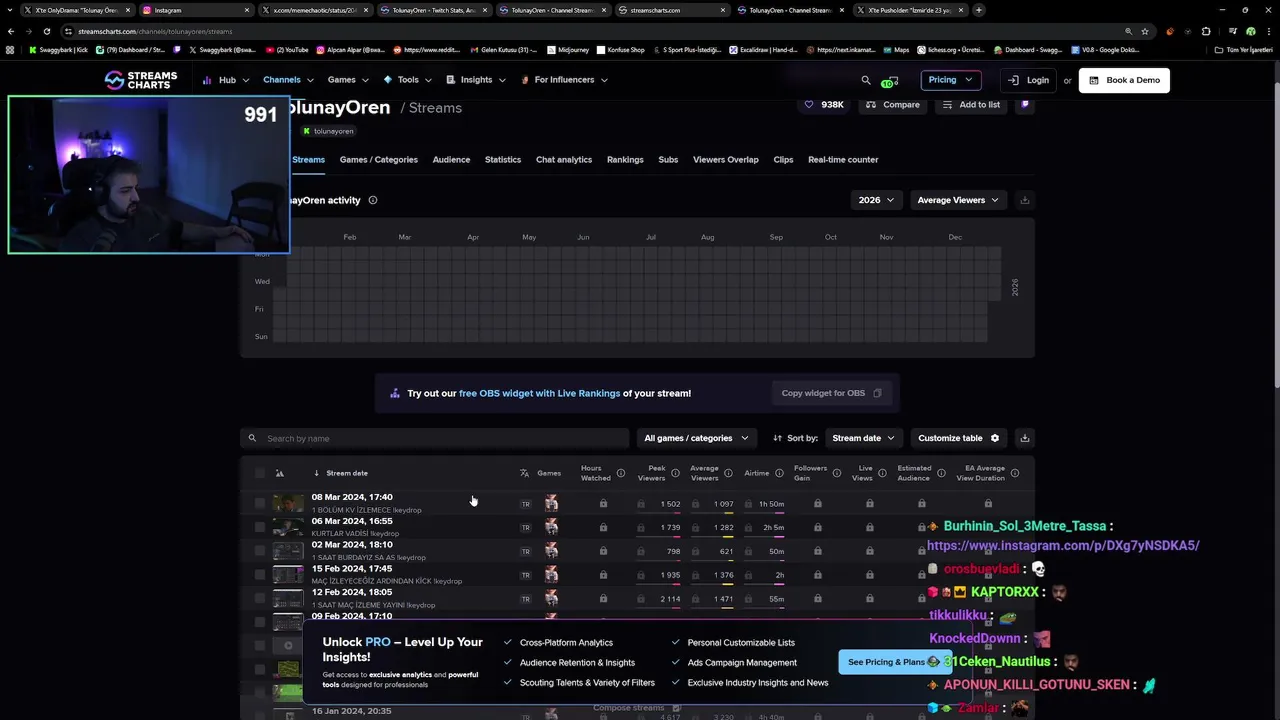Click the Live Views info icon
The image size is (1280, 720).
[x=883, y=473]
